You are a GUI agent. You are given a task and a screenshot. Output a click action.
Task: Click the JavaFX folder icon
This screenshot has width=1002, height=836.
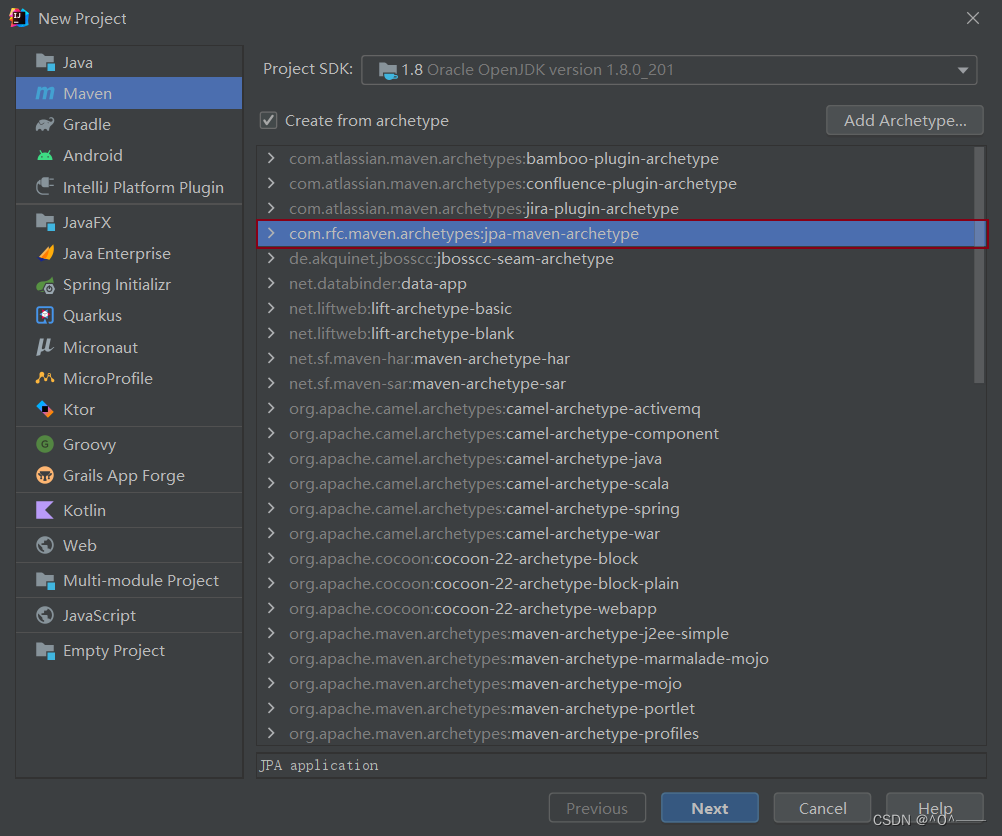45,222
